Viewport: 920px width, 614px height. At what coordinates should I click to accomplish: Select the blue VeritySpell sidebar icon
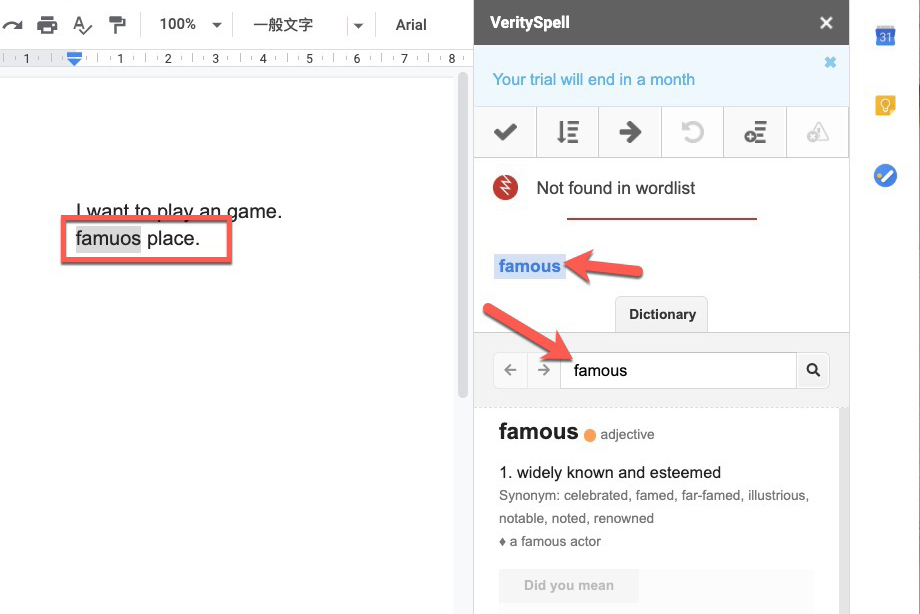point(884,175)
